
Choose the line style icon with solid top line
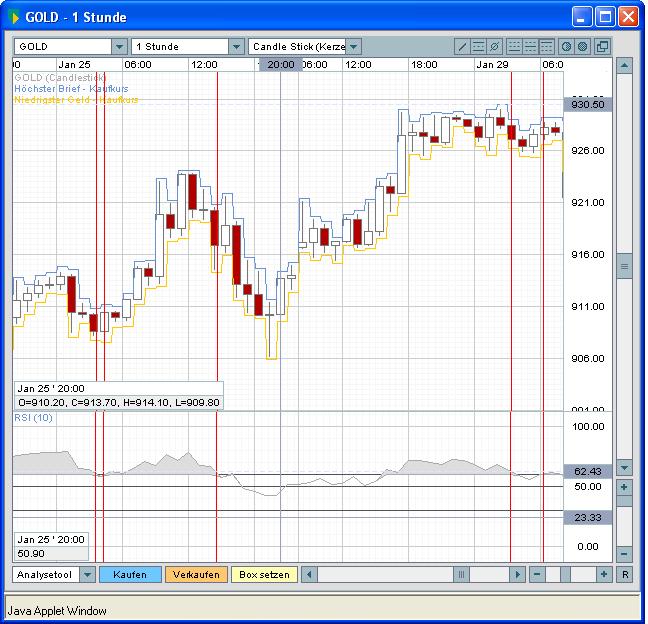(x=546, y=47)
